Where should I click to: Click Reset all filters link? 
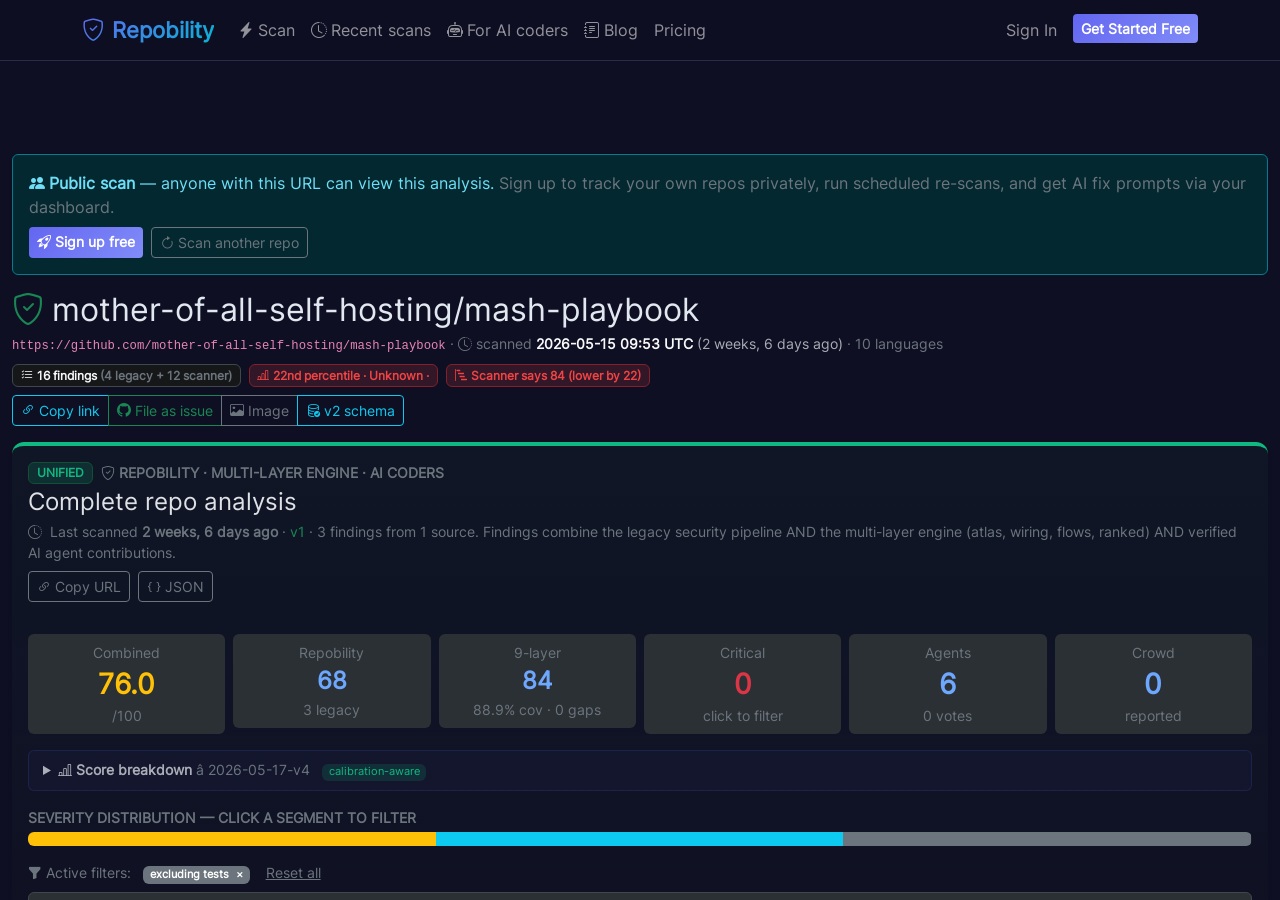point(293,873)
